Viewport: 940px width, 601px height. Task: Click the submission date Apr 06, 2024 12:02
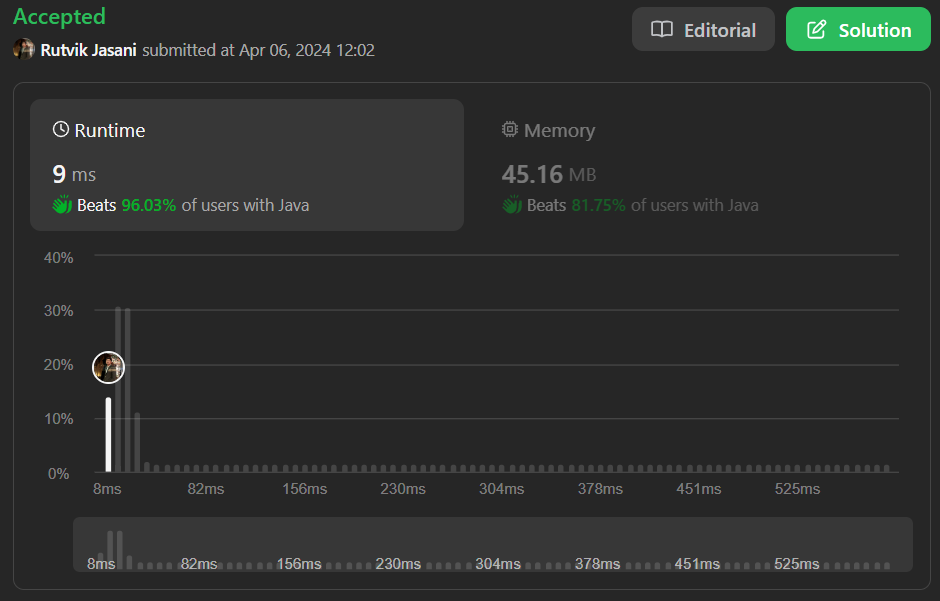307,50
